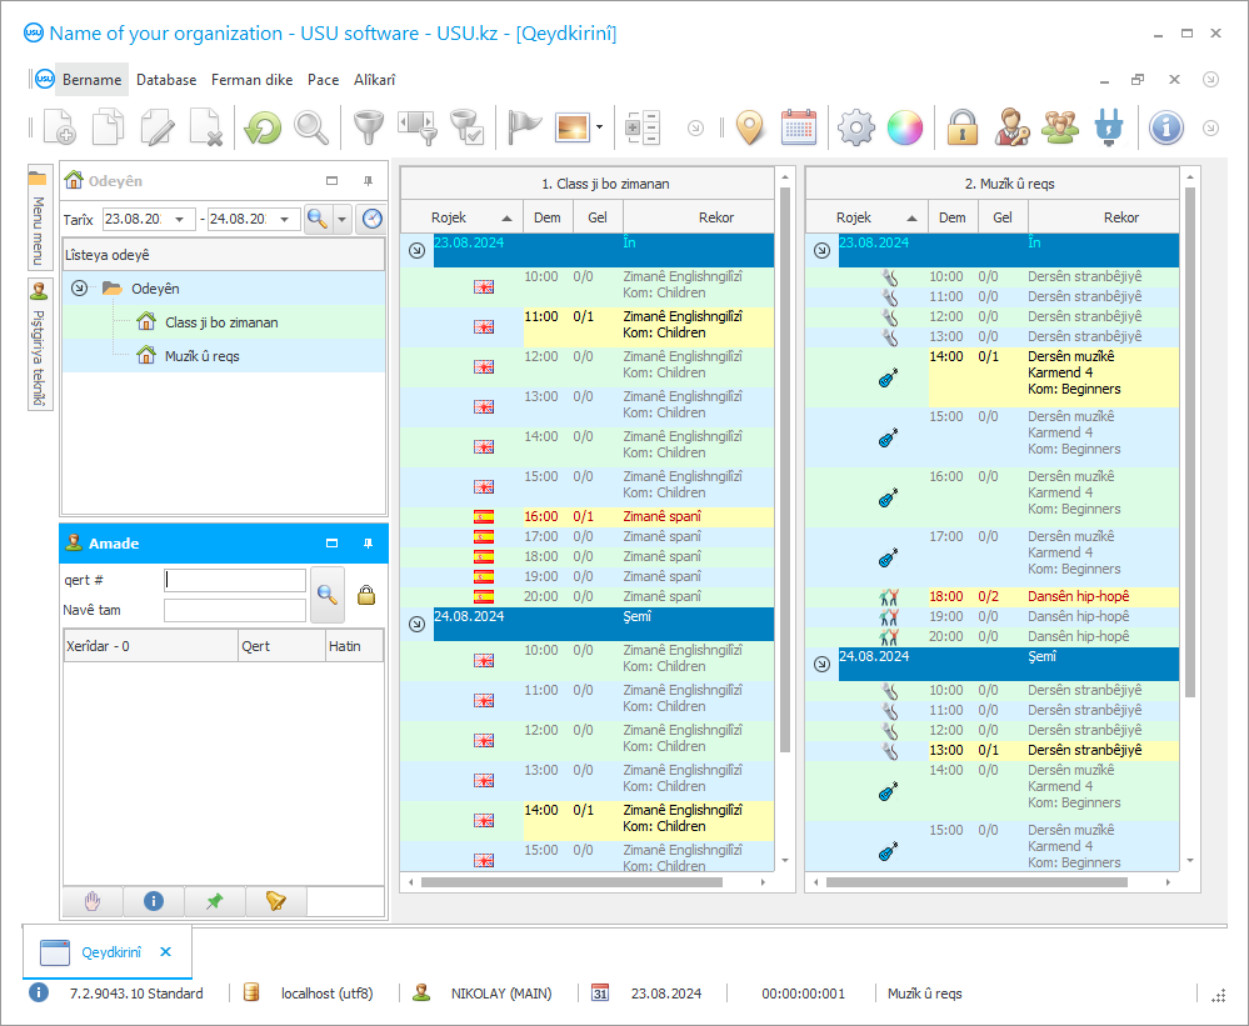Click the funnel with checkmark icon
The width and height of the screenshot is (1249, 1026).
(467, 128)
